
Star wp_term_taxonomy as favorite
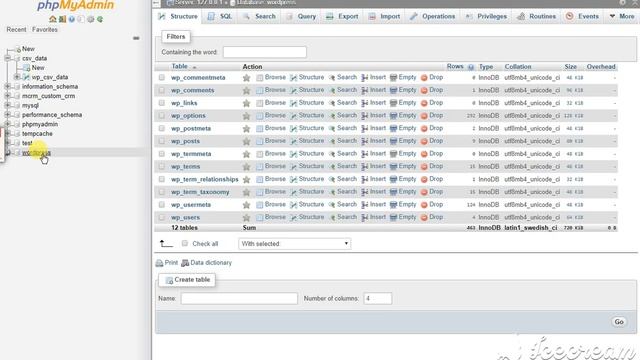247,192
